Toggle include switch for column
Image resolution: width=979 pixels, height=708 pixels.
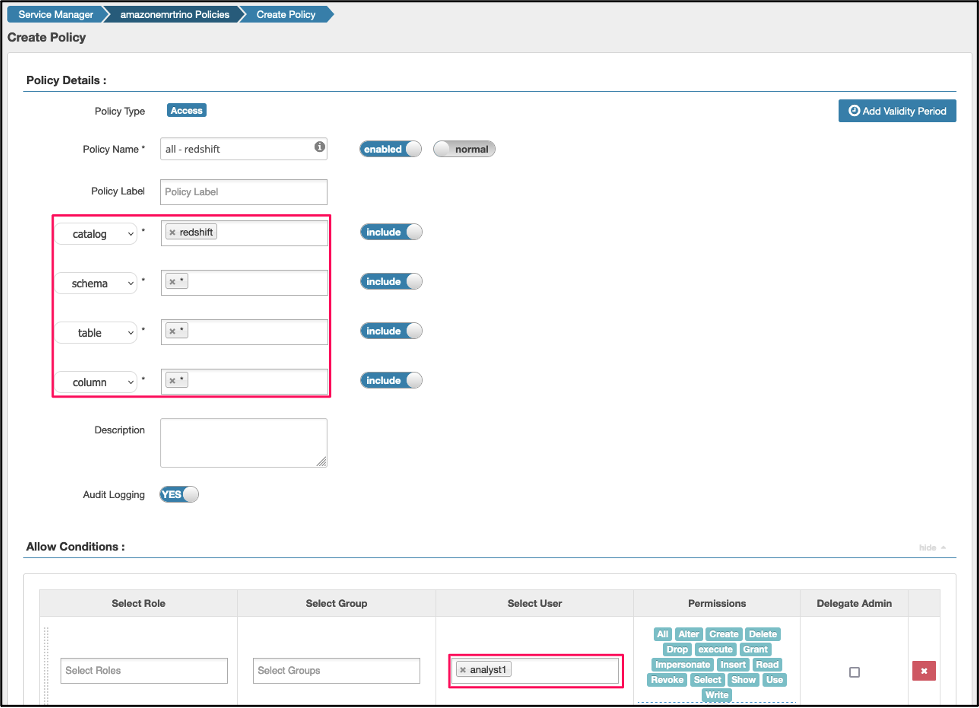(x=391, y=380)
